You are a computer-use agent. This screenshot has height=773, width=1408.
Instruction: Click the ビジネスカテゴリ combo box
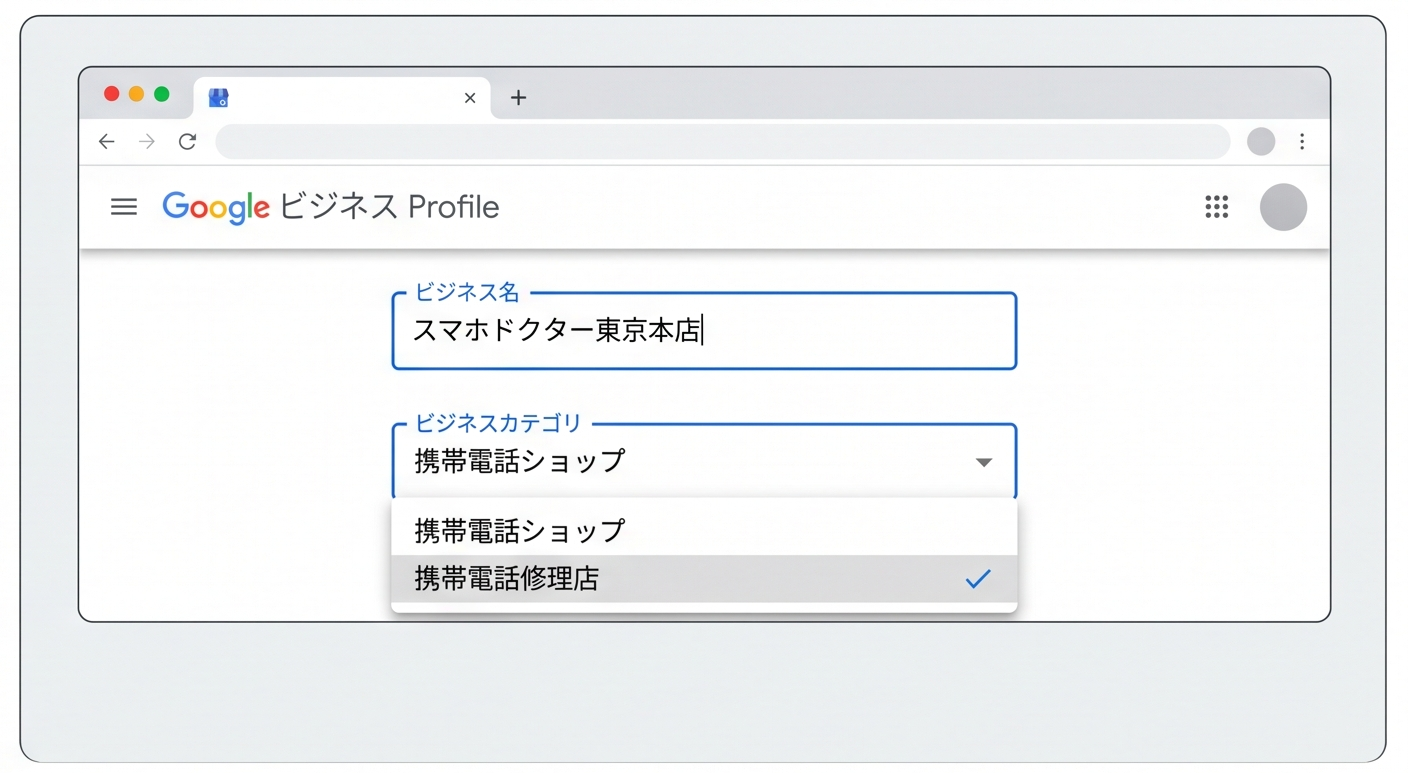704,461
